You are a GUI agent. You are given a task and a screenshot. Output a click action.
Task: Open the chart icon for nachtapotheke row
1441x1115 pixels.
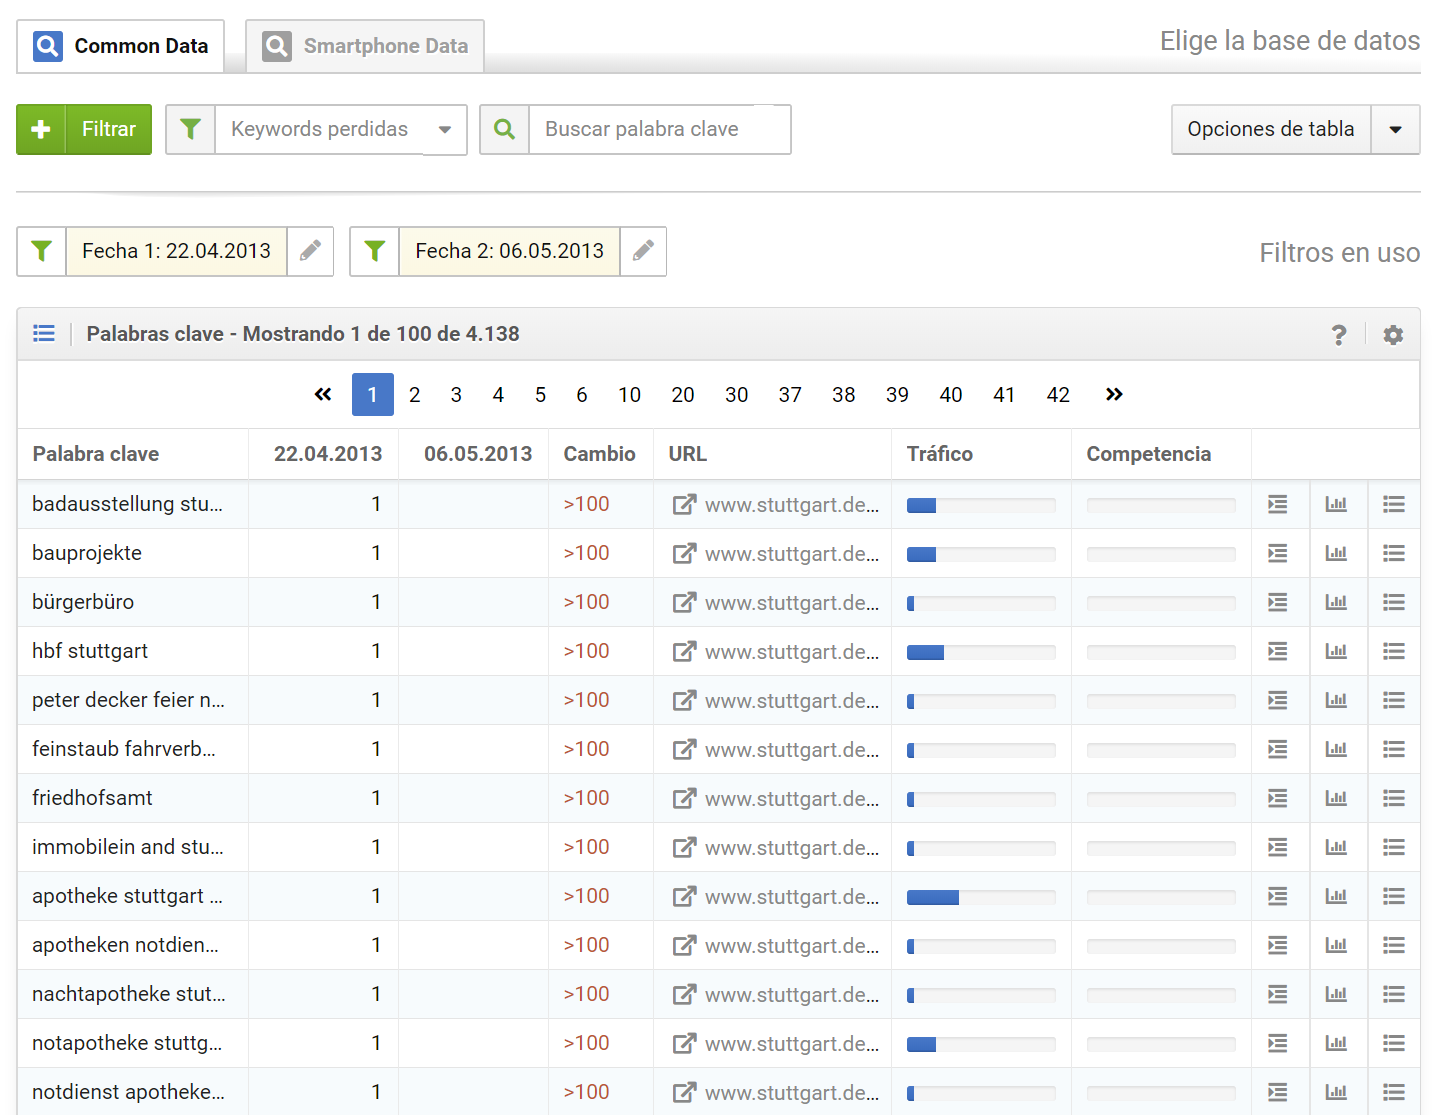1336,994
